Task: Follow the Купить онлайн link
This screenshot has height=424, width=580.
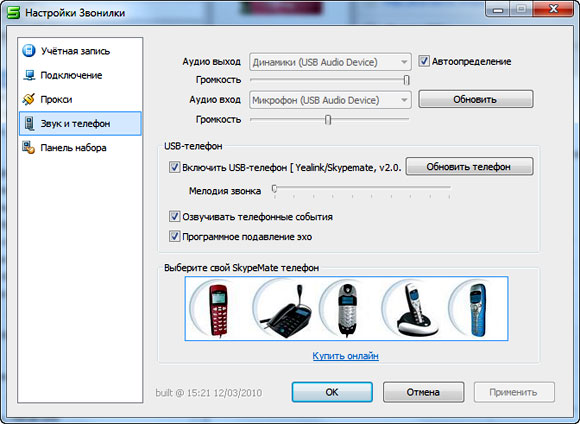Action: click(345, 356)
